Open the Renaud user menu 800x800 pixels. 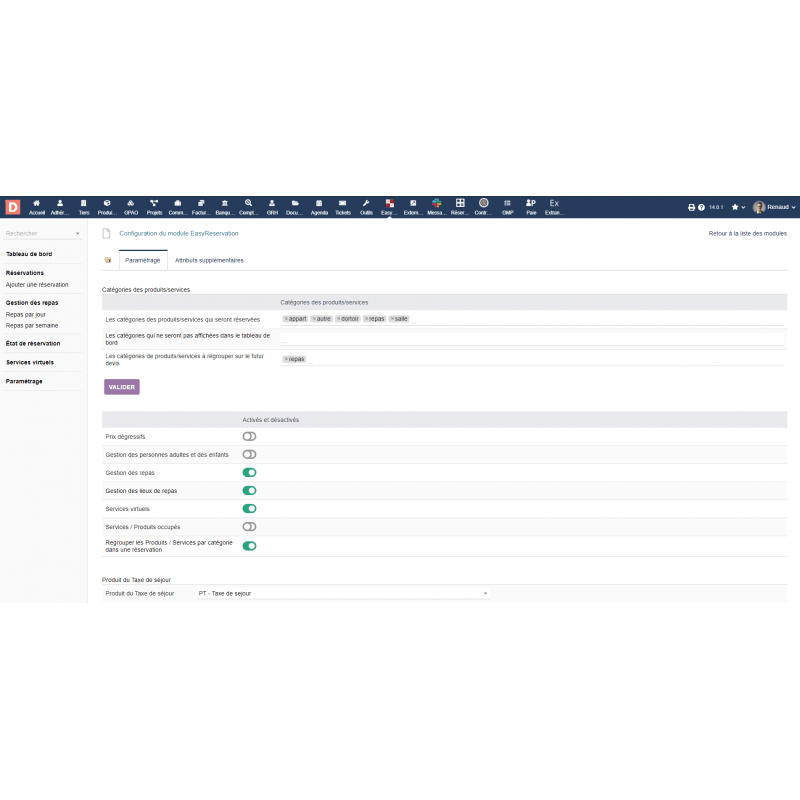[774, 207]
